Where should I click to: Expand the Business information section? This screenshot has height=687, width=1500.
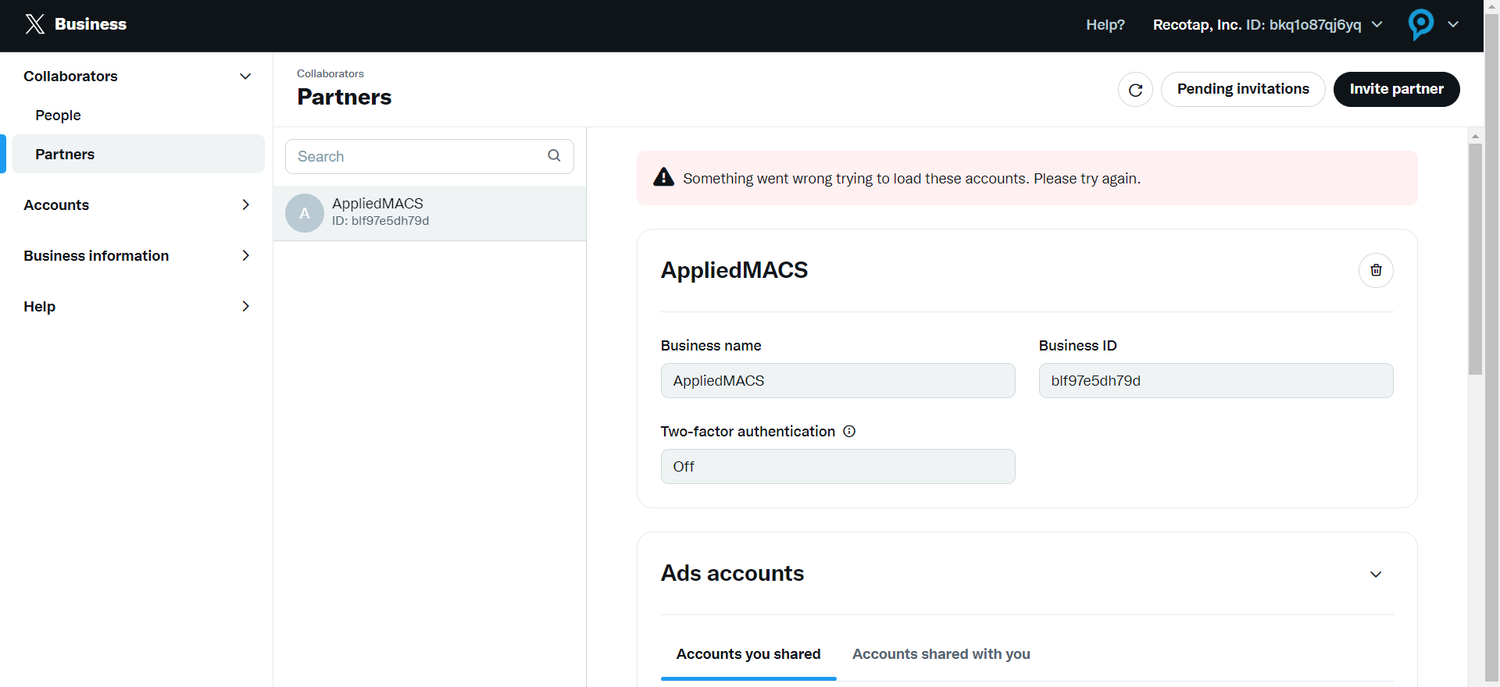[x=245, y=256]
